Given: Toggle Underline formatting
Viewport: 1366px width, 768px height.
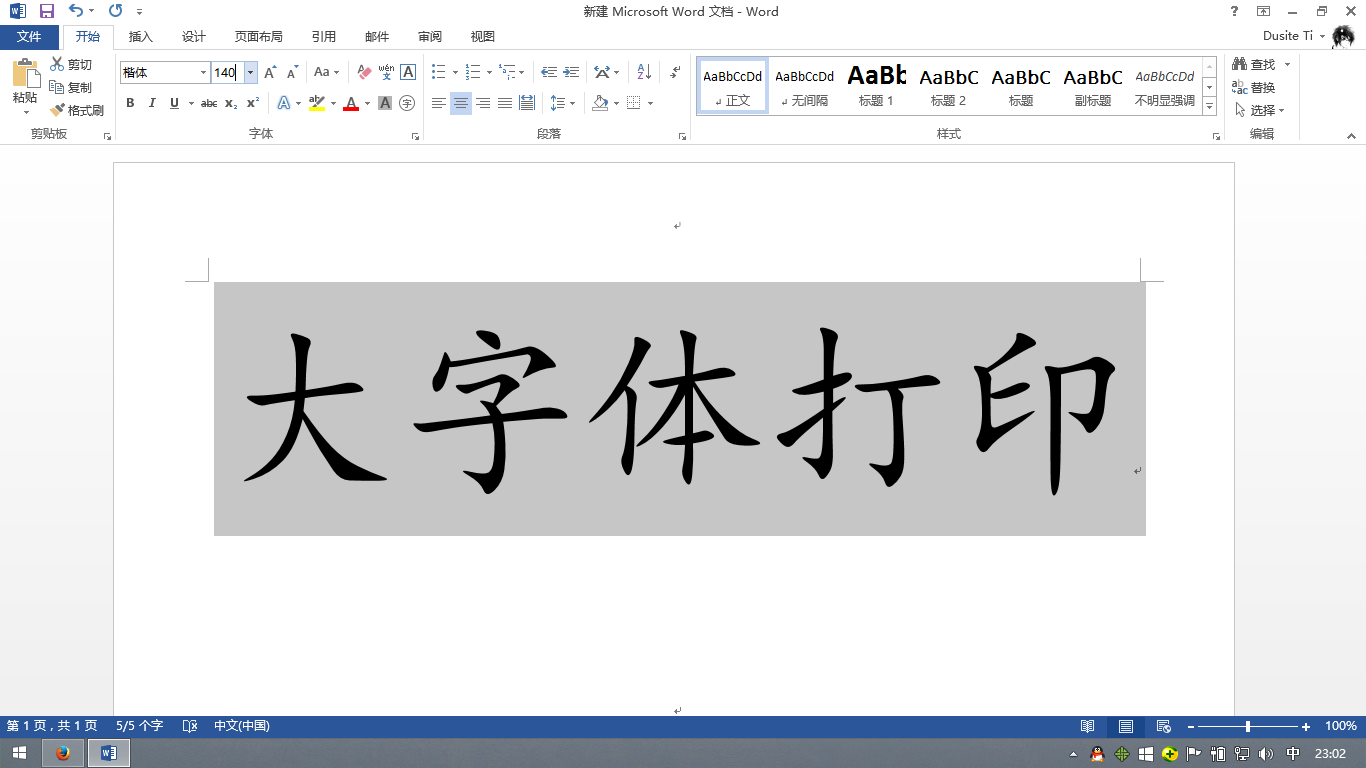Looking at the screenshot, I should tap(175, 103).
